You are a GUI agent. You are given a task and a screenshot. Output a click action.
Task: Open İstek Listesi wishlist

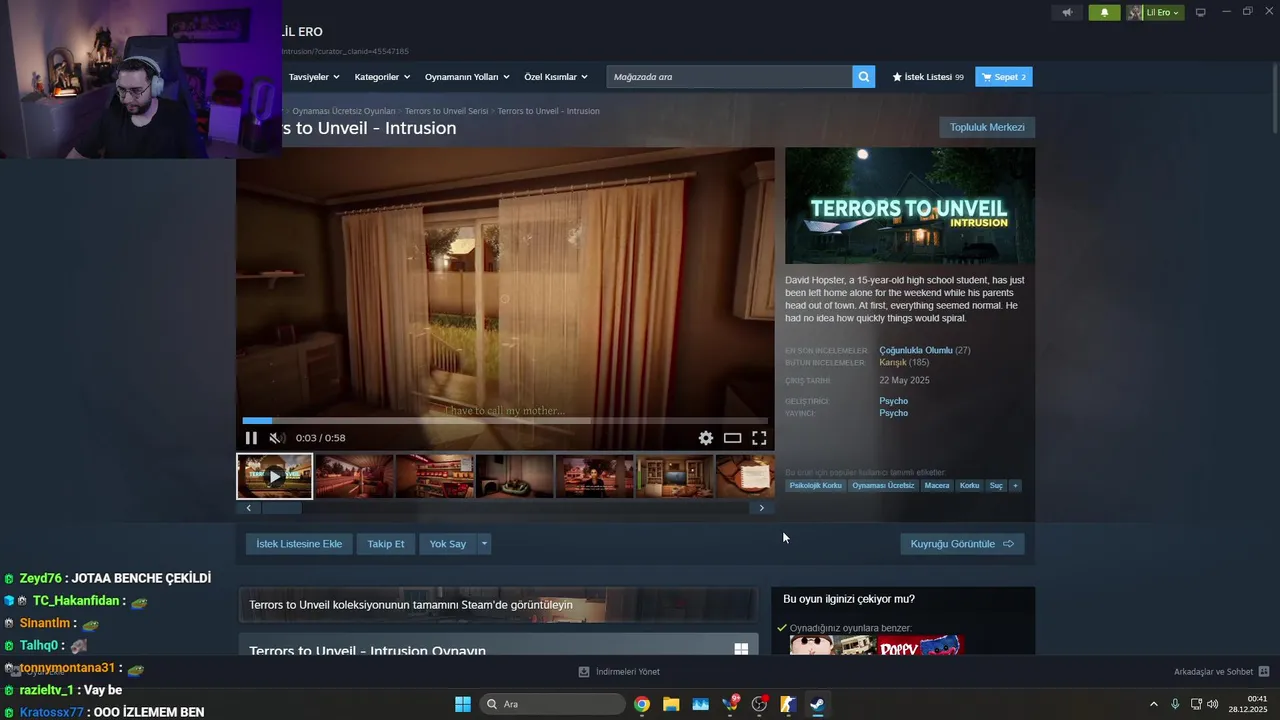point(928,76)
